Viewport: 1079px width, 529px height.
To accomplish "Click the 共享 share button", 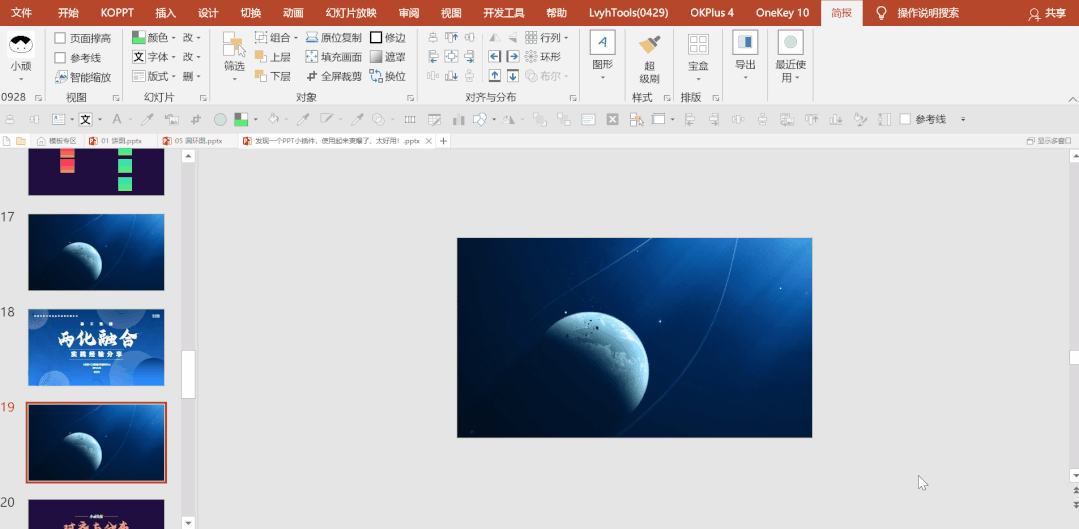I will coord(1047,13).
